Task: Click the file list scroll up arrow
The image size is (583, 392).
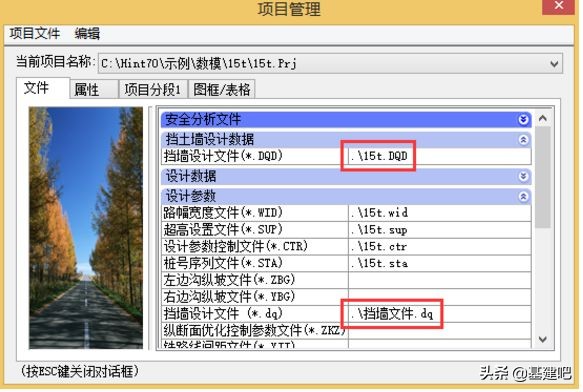Action: 542,119
